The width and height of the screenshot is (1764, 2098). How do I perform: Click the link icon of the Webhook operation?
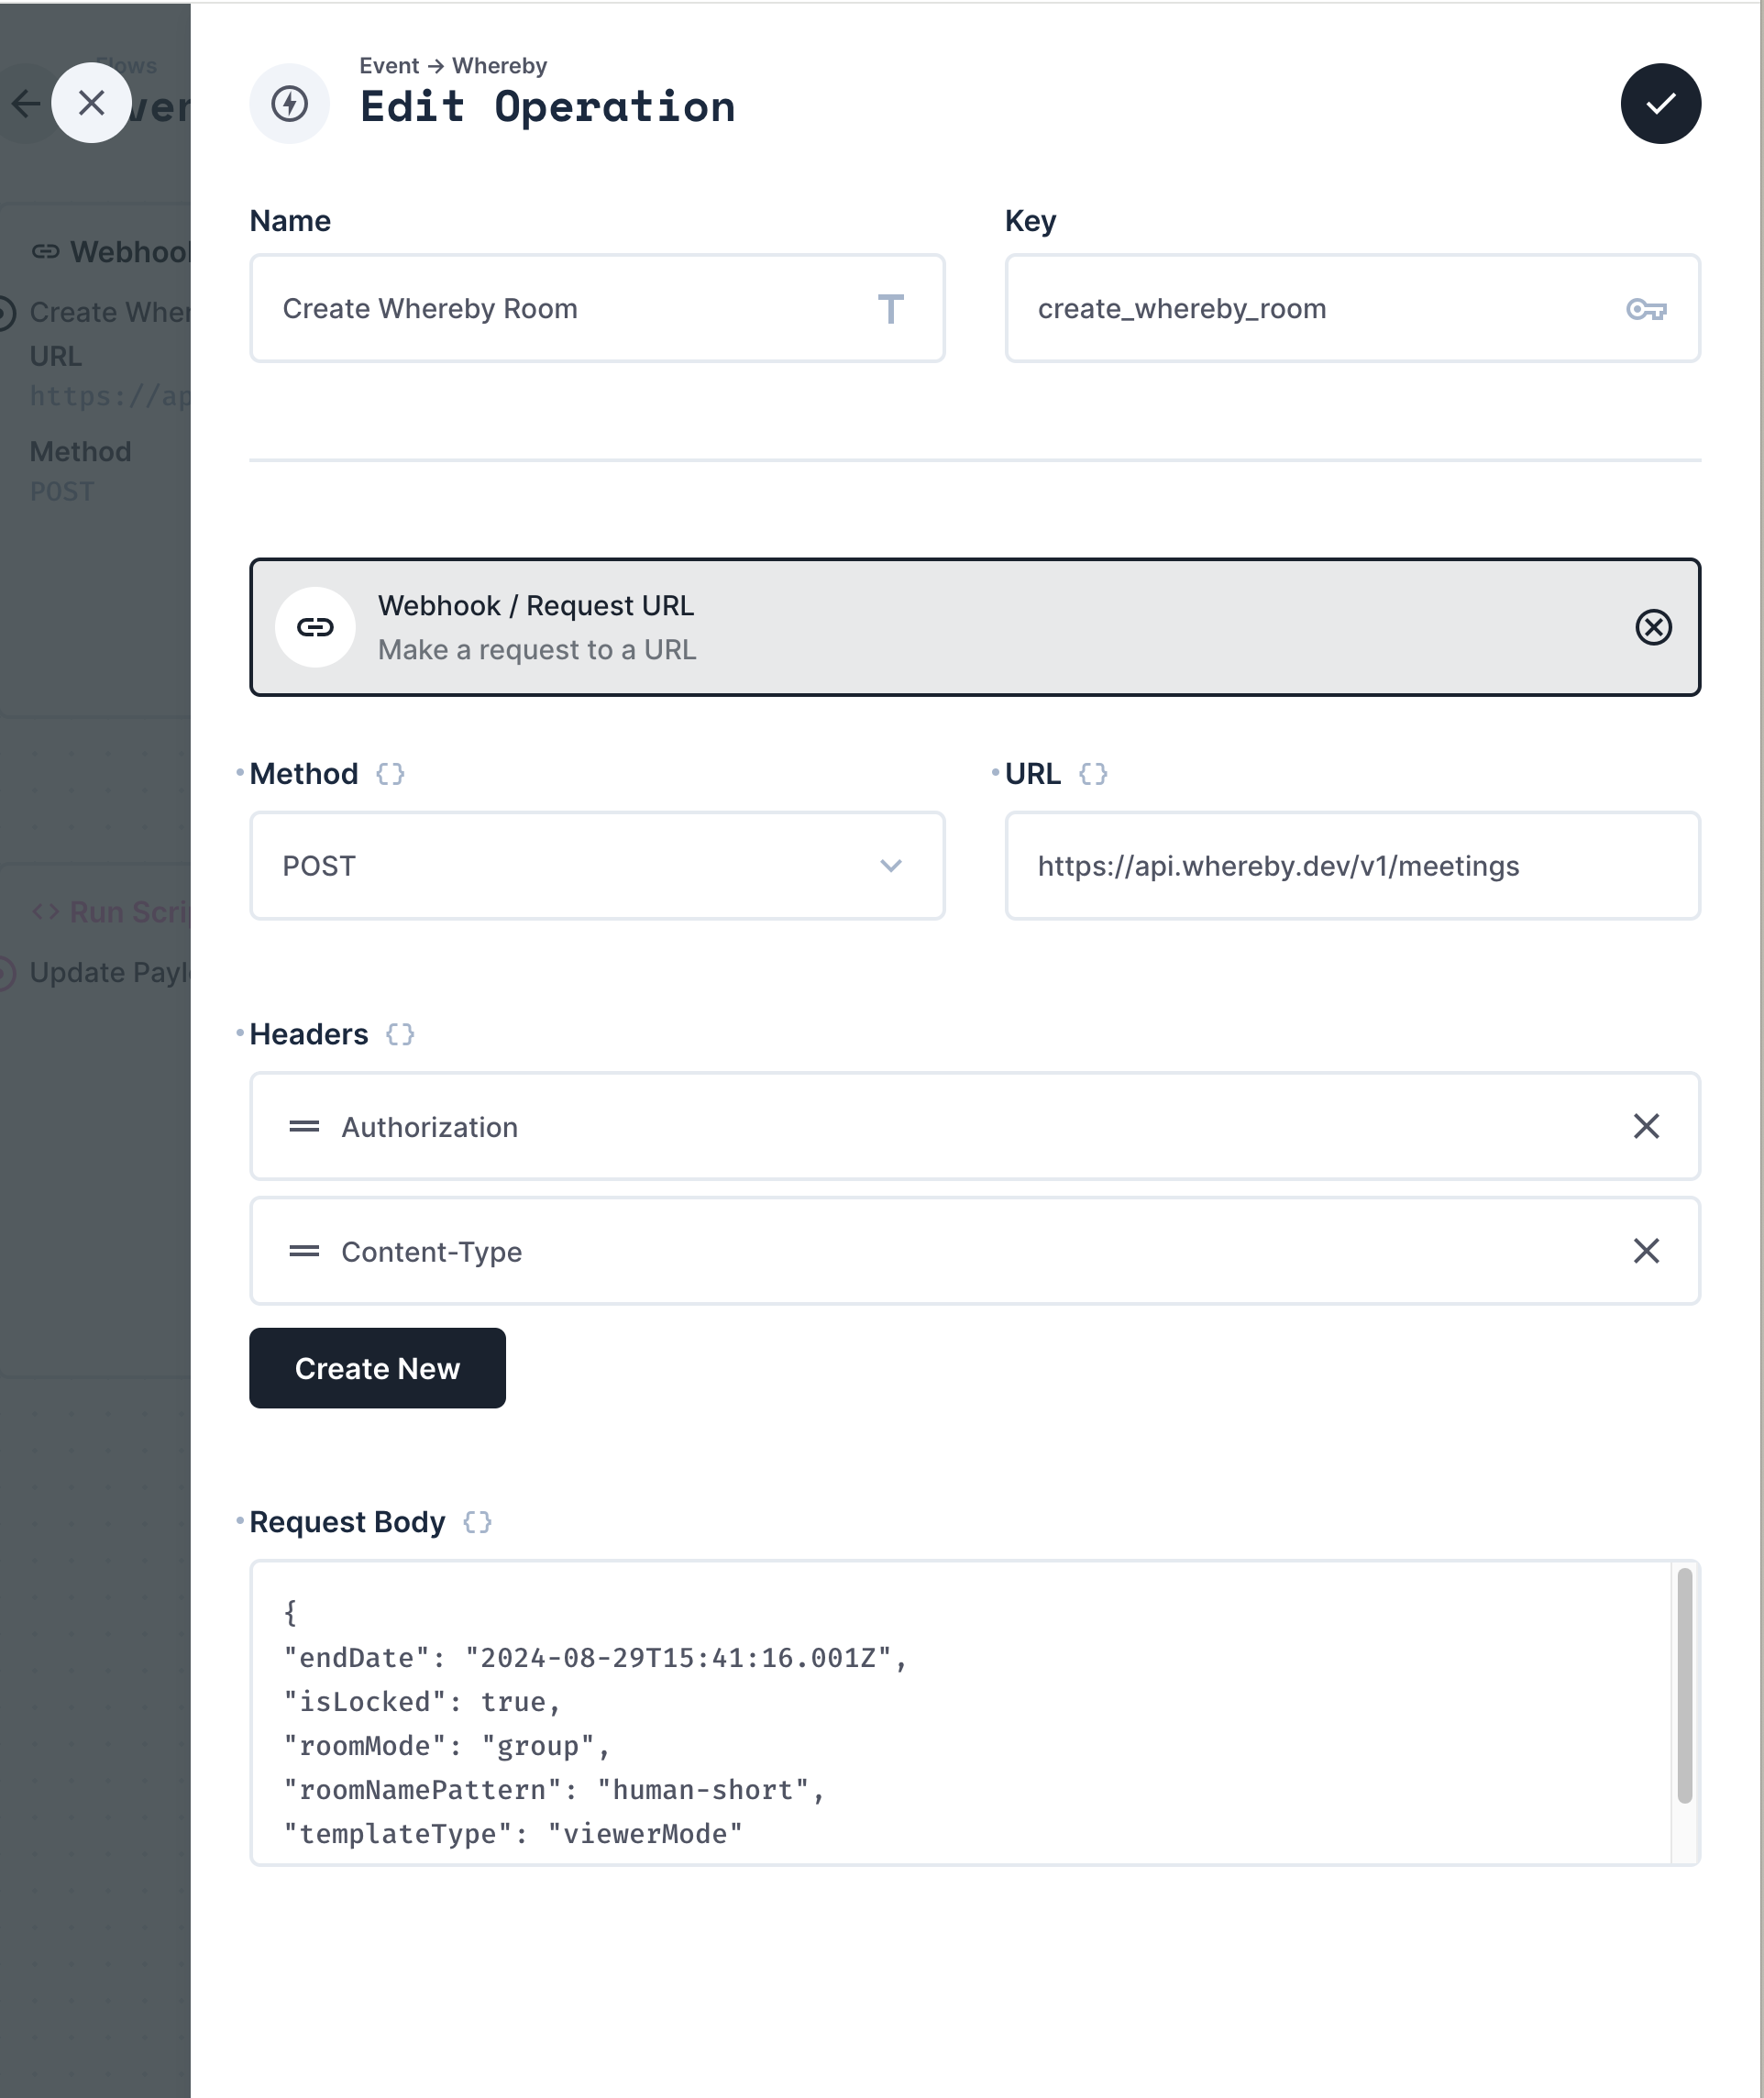315,627
